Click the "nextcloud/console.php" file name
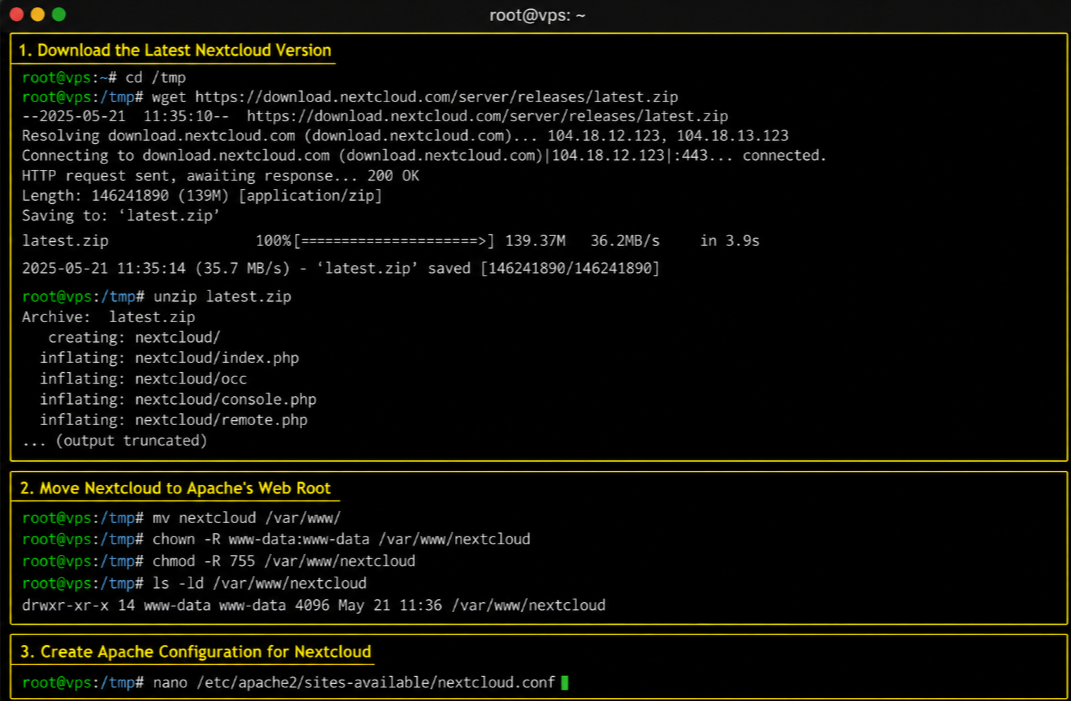 click(225, 399)
